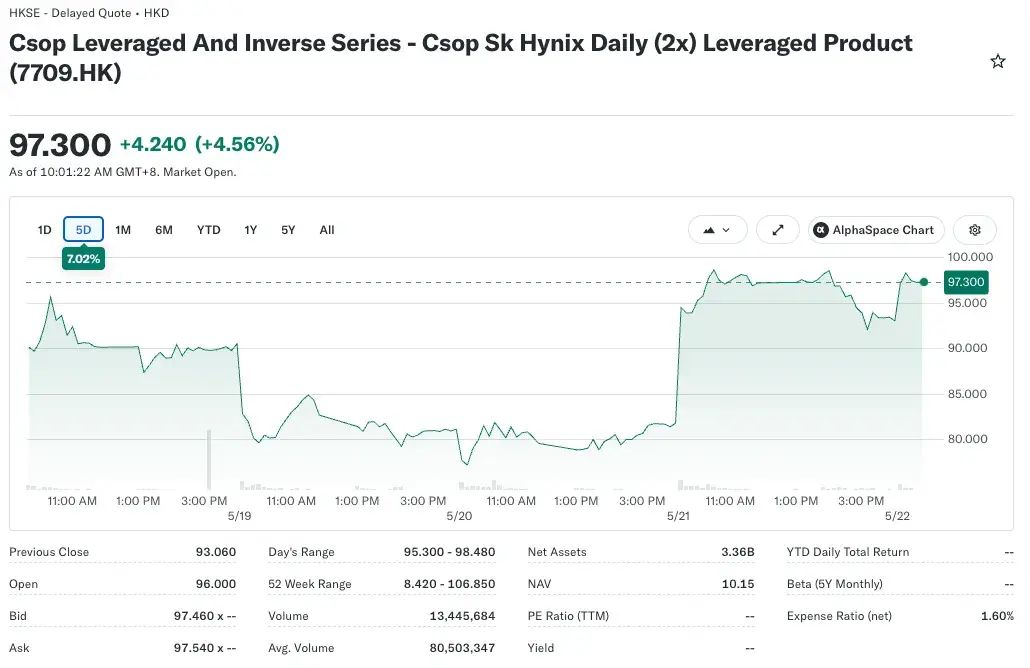Click the Yield label
The height and width of the screenshot is (668, 1030).
(541, 648)
